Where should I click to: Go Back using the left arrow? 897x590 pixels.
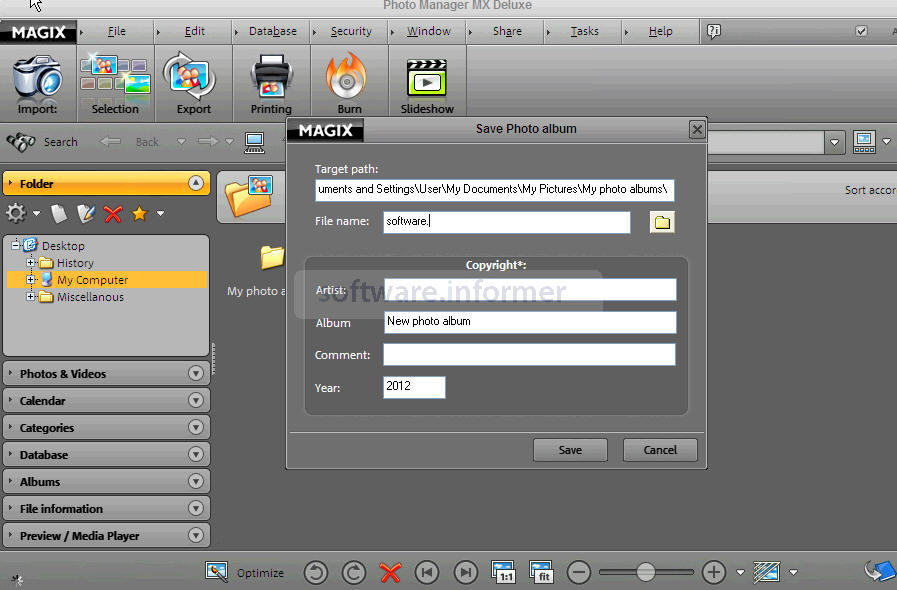tap(110, 141)
